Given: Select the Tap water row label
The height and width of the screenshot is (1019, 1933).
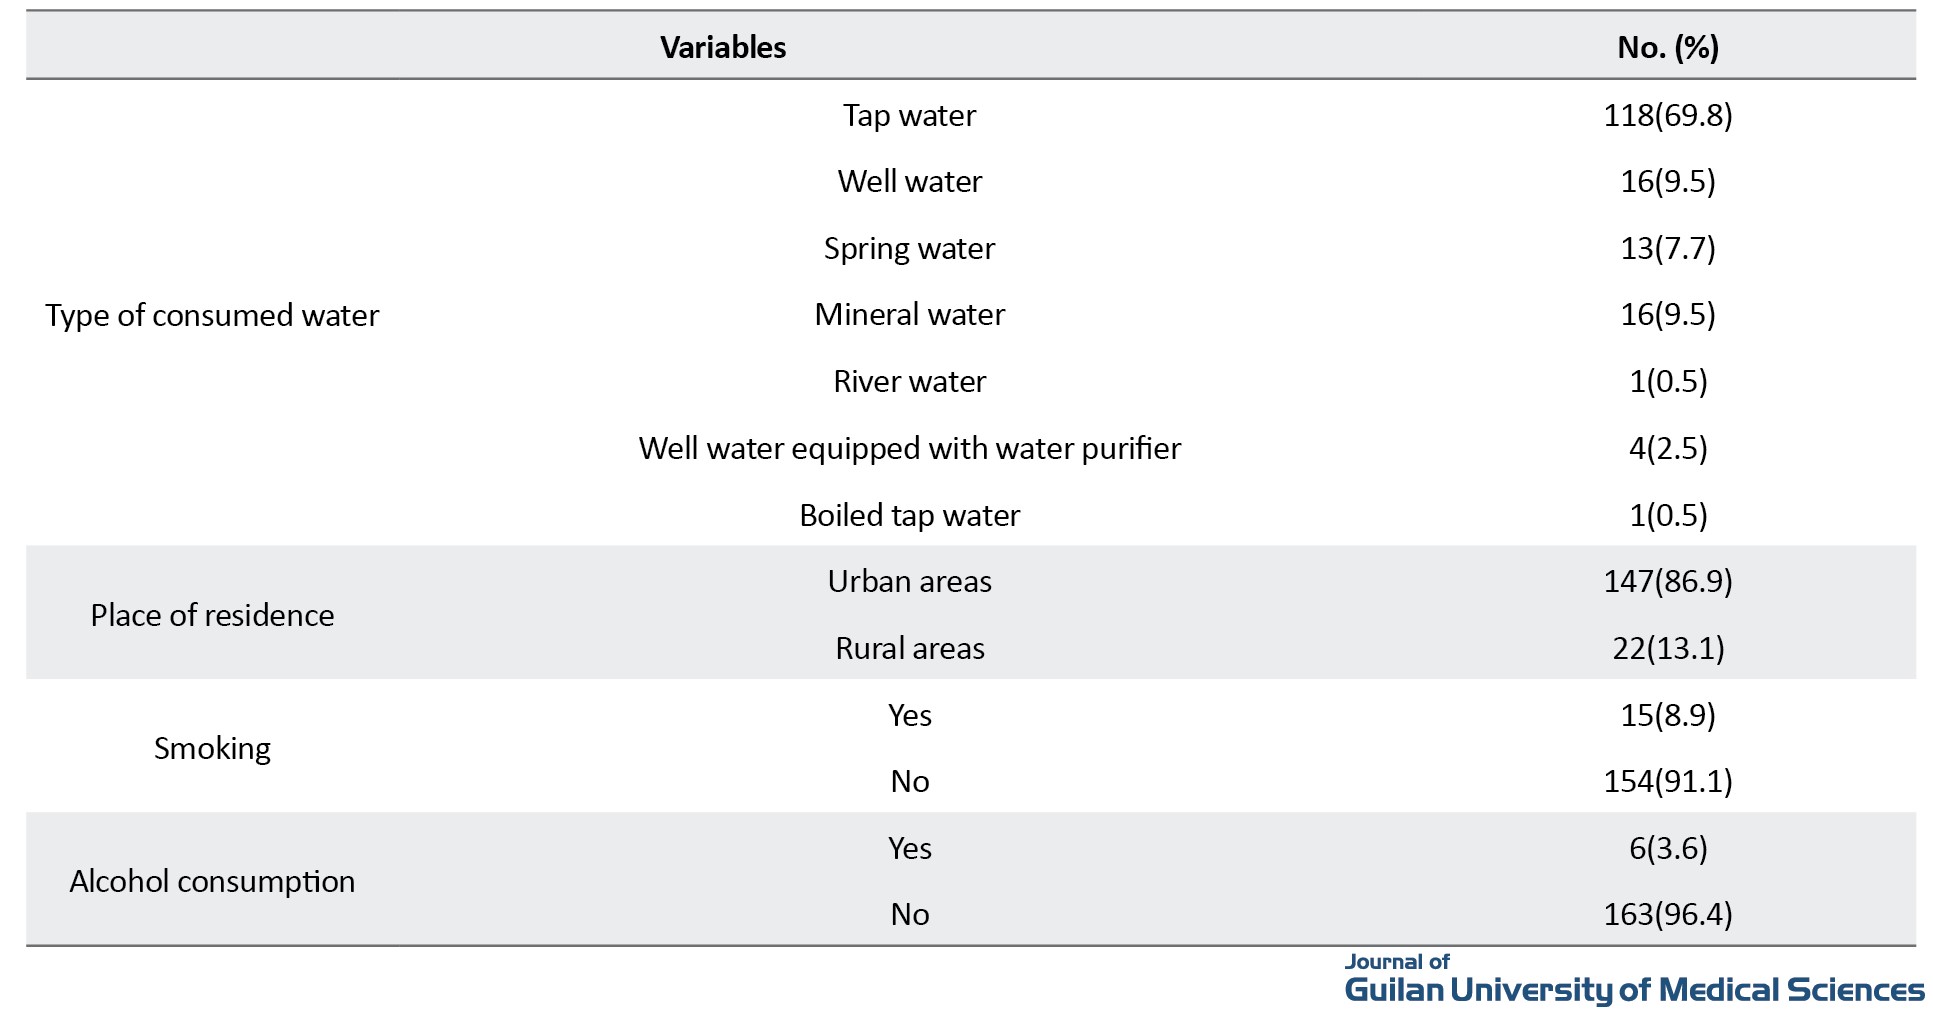Looking at the screenshot, I should pyautogui.click(x=909, y=115).
